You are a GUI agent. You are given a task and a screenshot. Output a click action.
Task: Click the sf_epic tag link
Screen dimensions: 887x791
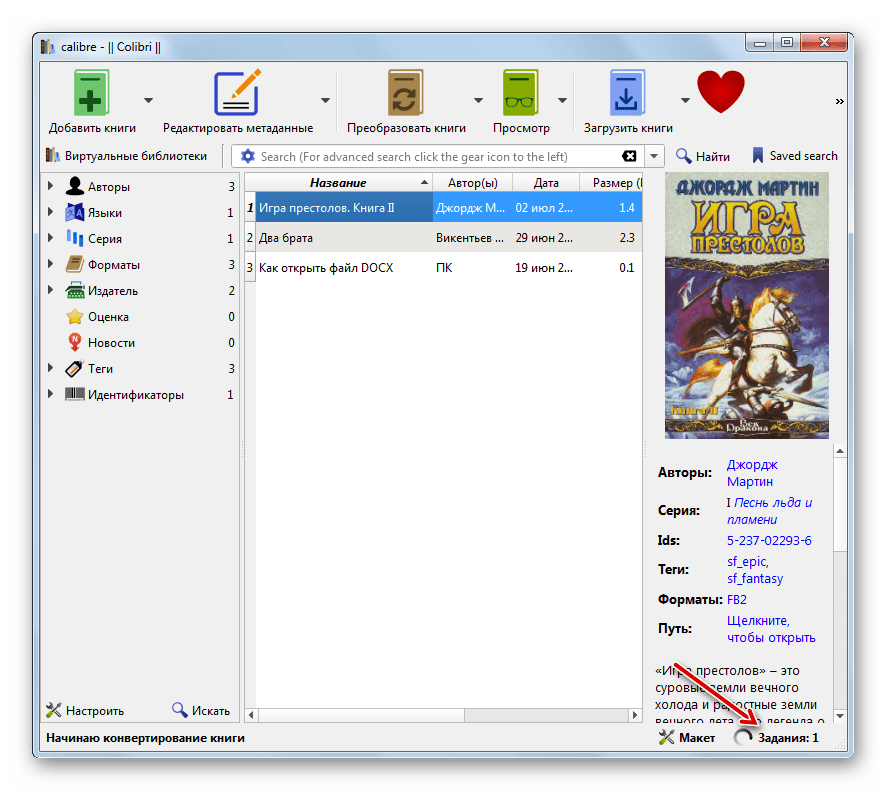(x=747, y=561)
